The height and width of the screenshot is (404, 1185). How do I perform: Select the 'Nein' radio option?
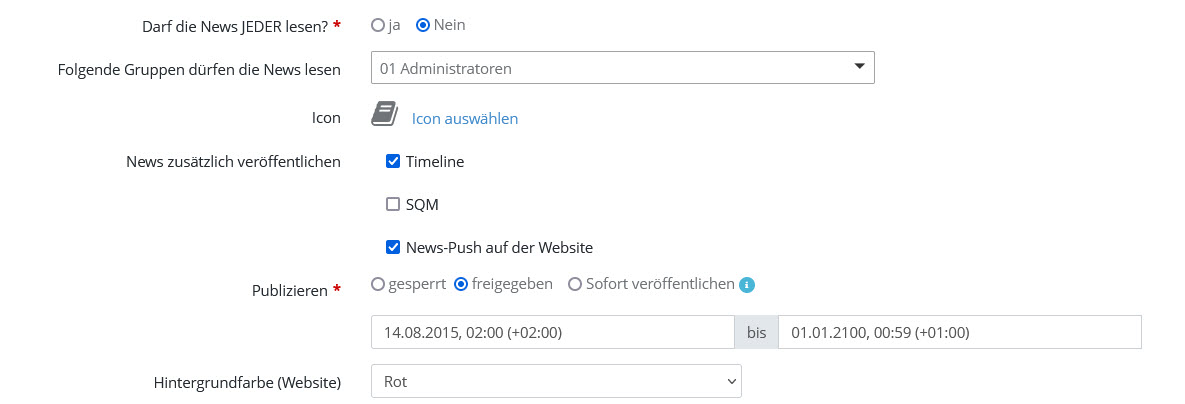pyautogui.click(x=423, y=25)
